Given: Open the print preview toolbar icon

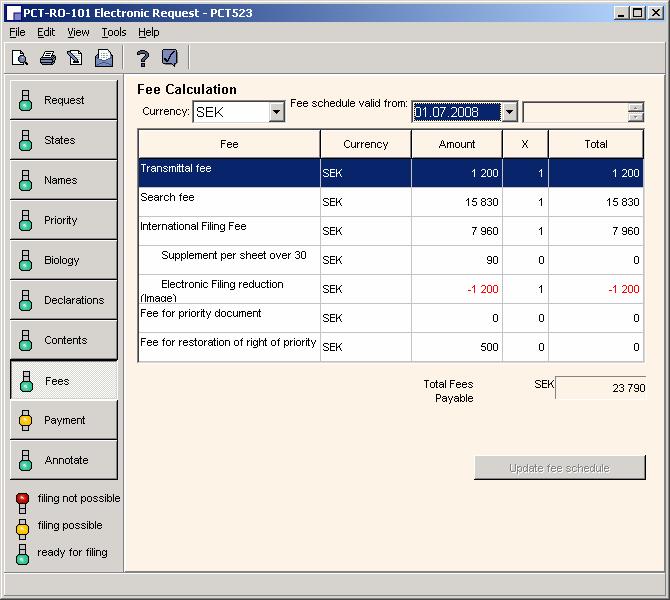Looking at the screenshot, I should tap(20, 58).
